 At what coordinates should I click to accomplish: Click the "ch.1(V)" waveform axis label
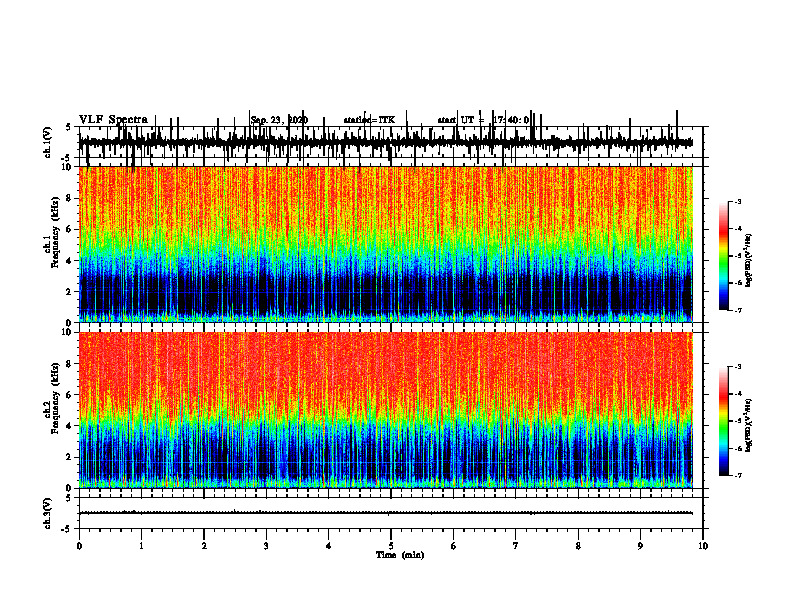coord(47,142)
